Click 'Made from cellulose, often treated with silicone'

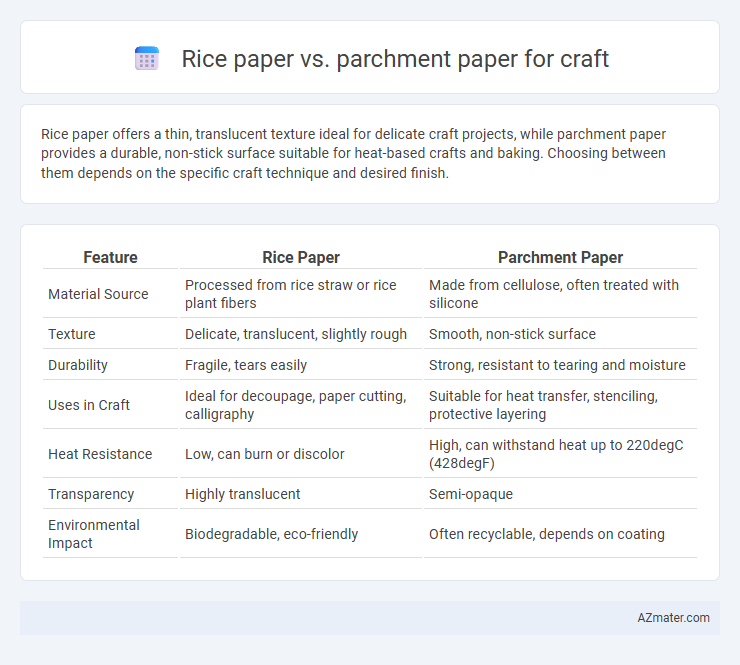coord(554,294)
